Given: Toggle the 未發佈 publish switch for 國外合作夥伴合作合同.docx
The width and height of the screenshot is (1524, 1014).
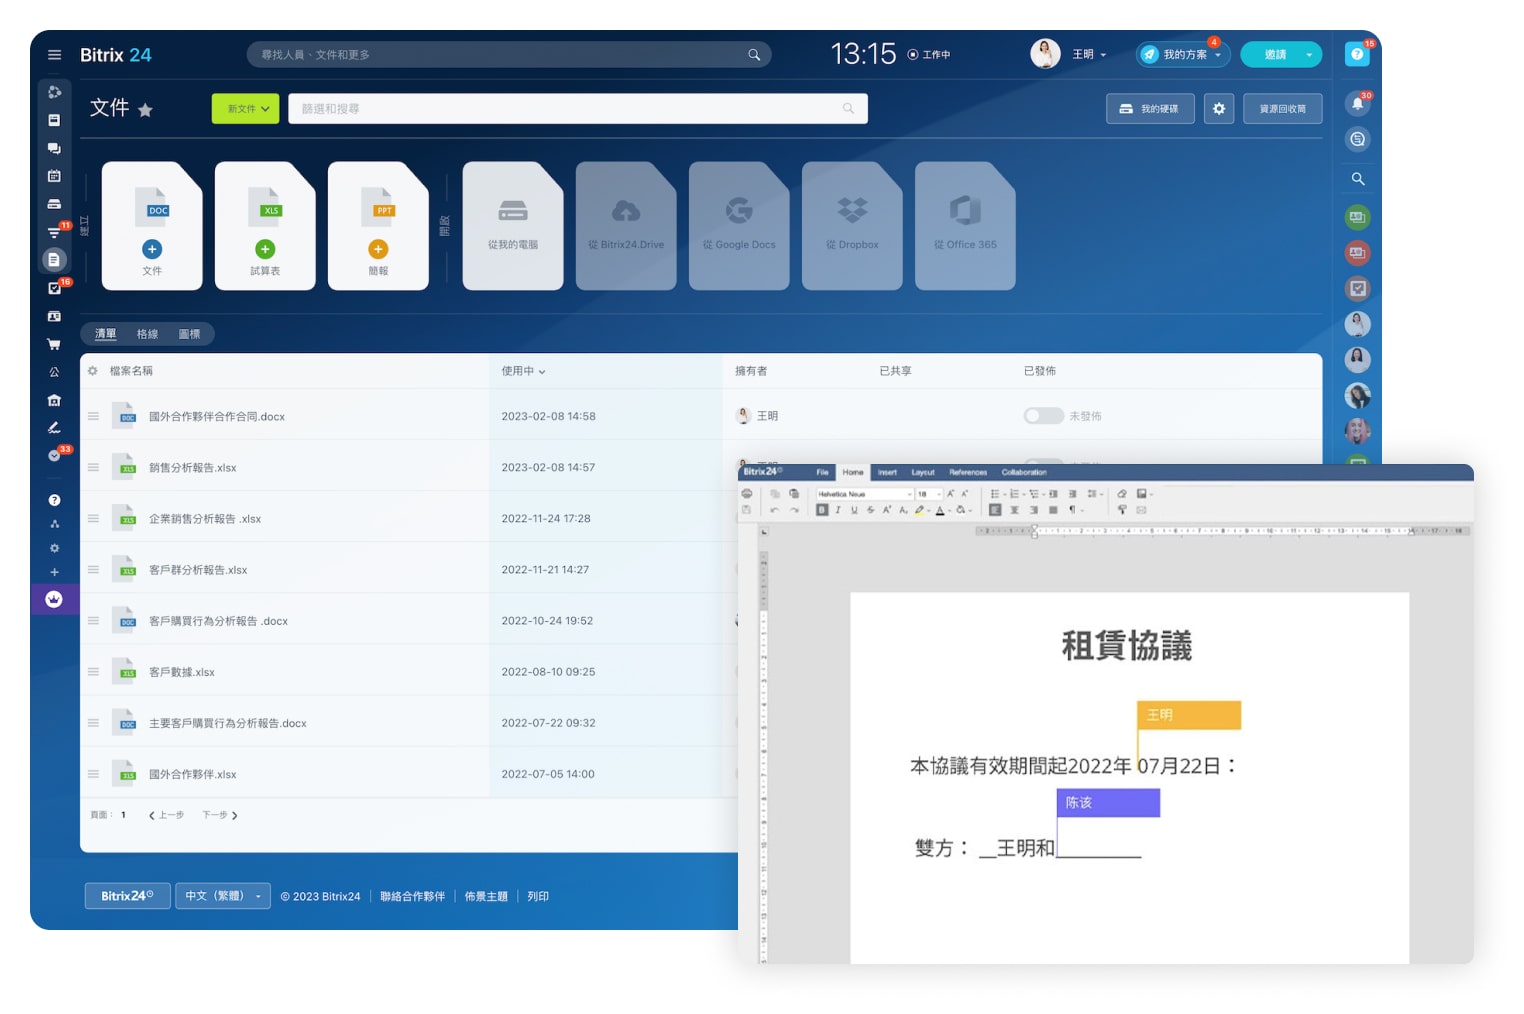Looking at the screenshot, I should coord(1043,416).
